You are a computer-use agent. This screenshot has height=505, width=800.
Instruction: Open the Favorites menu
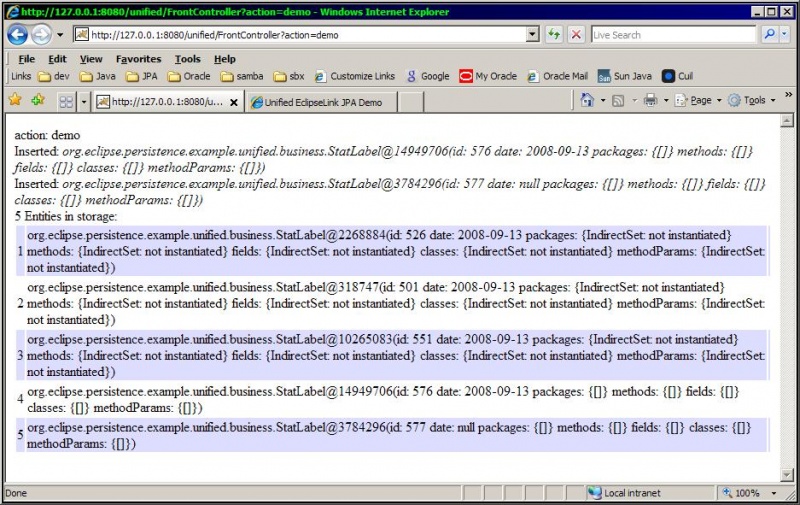(x=138, y=59)
